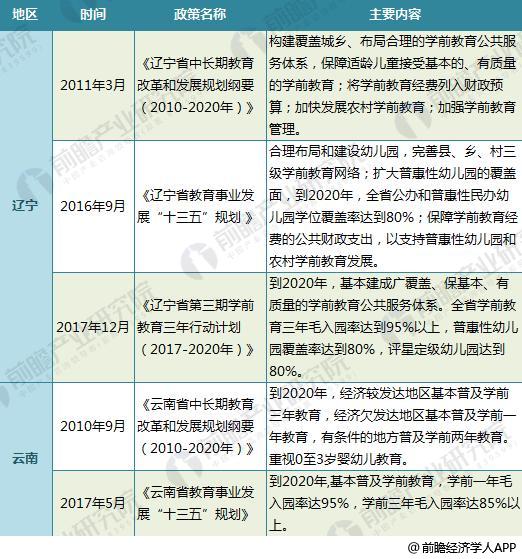Select 云南省中长期教育改革 policy name cell
Screen dimensions: 522x559
200,426
